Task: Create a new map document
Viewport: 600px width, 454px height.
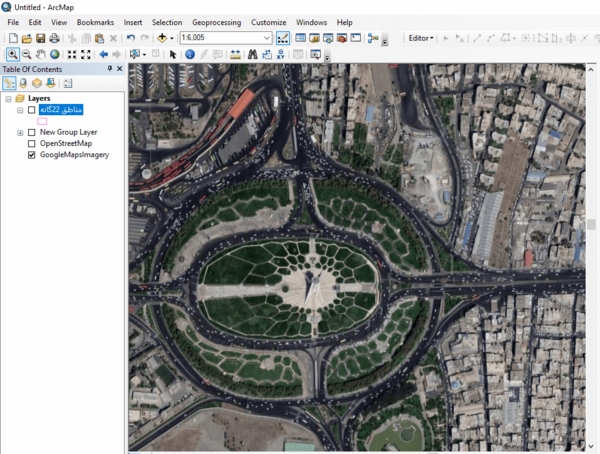Action: point(13,38)
